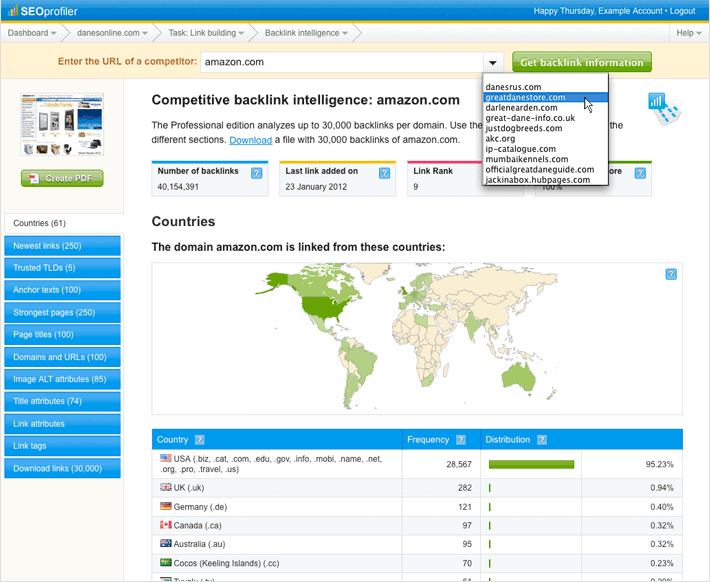Select greatdanestore.com from the dropdown list

[545, 97]
